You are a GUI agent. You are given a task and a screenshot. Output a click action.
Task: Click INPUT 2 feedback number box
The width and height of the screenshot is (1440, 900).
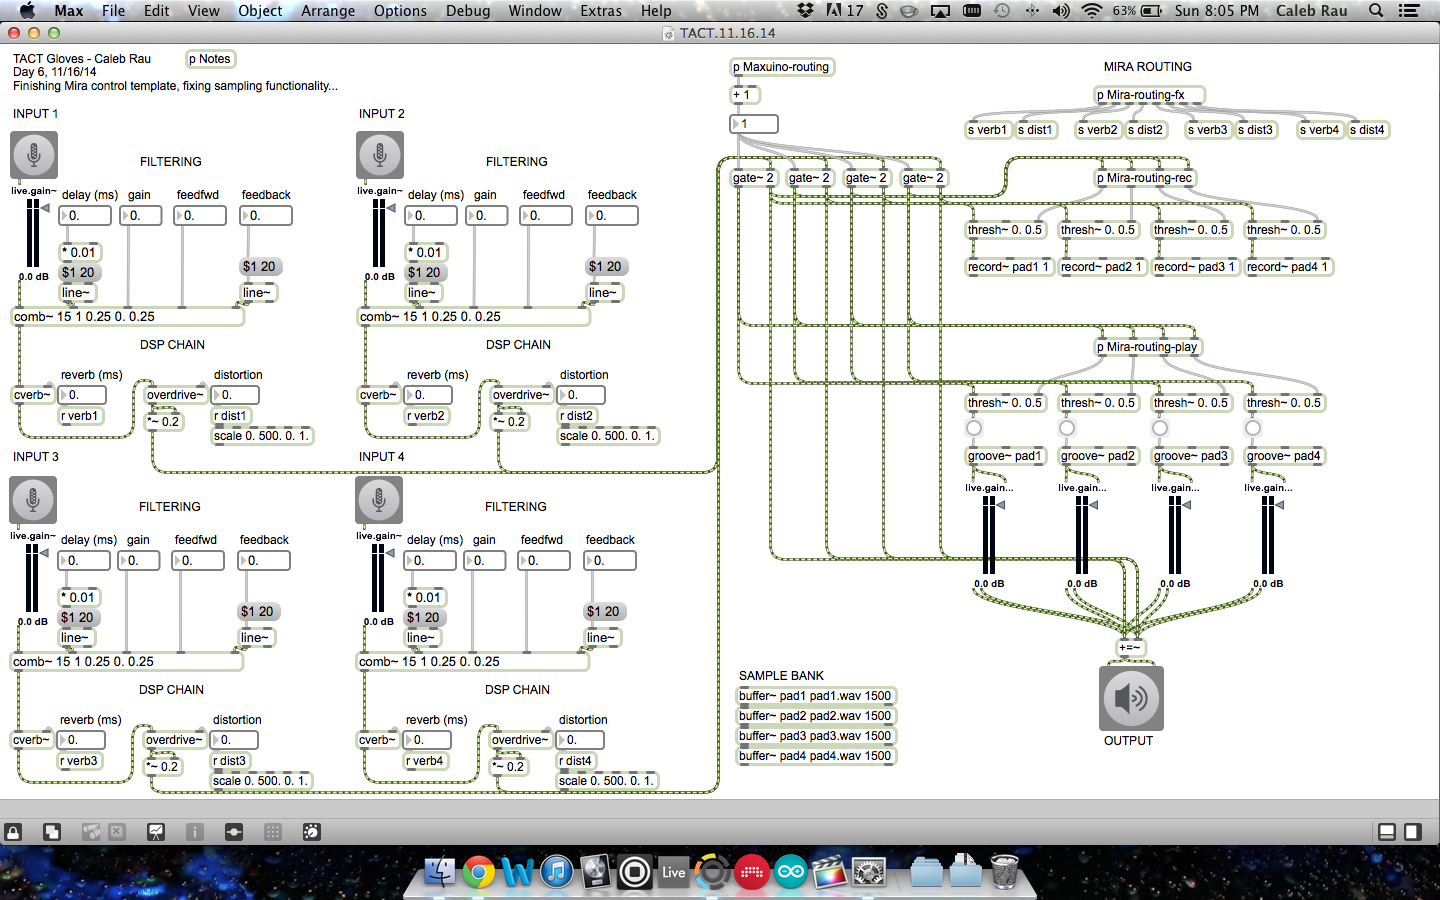point(612,216)
